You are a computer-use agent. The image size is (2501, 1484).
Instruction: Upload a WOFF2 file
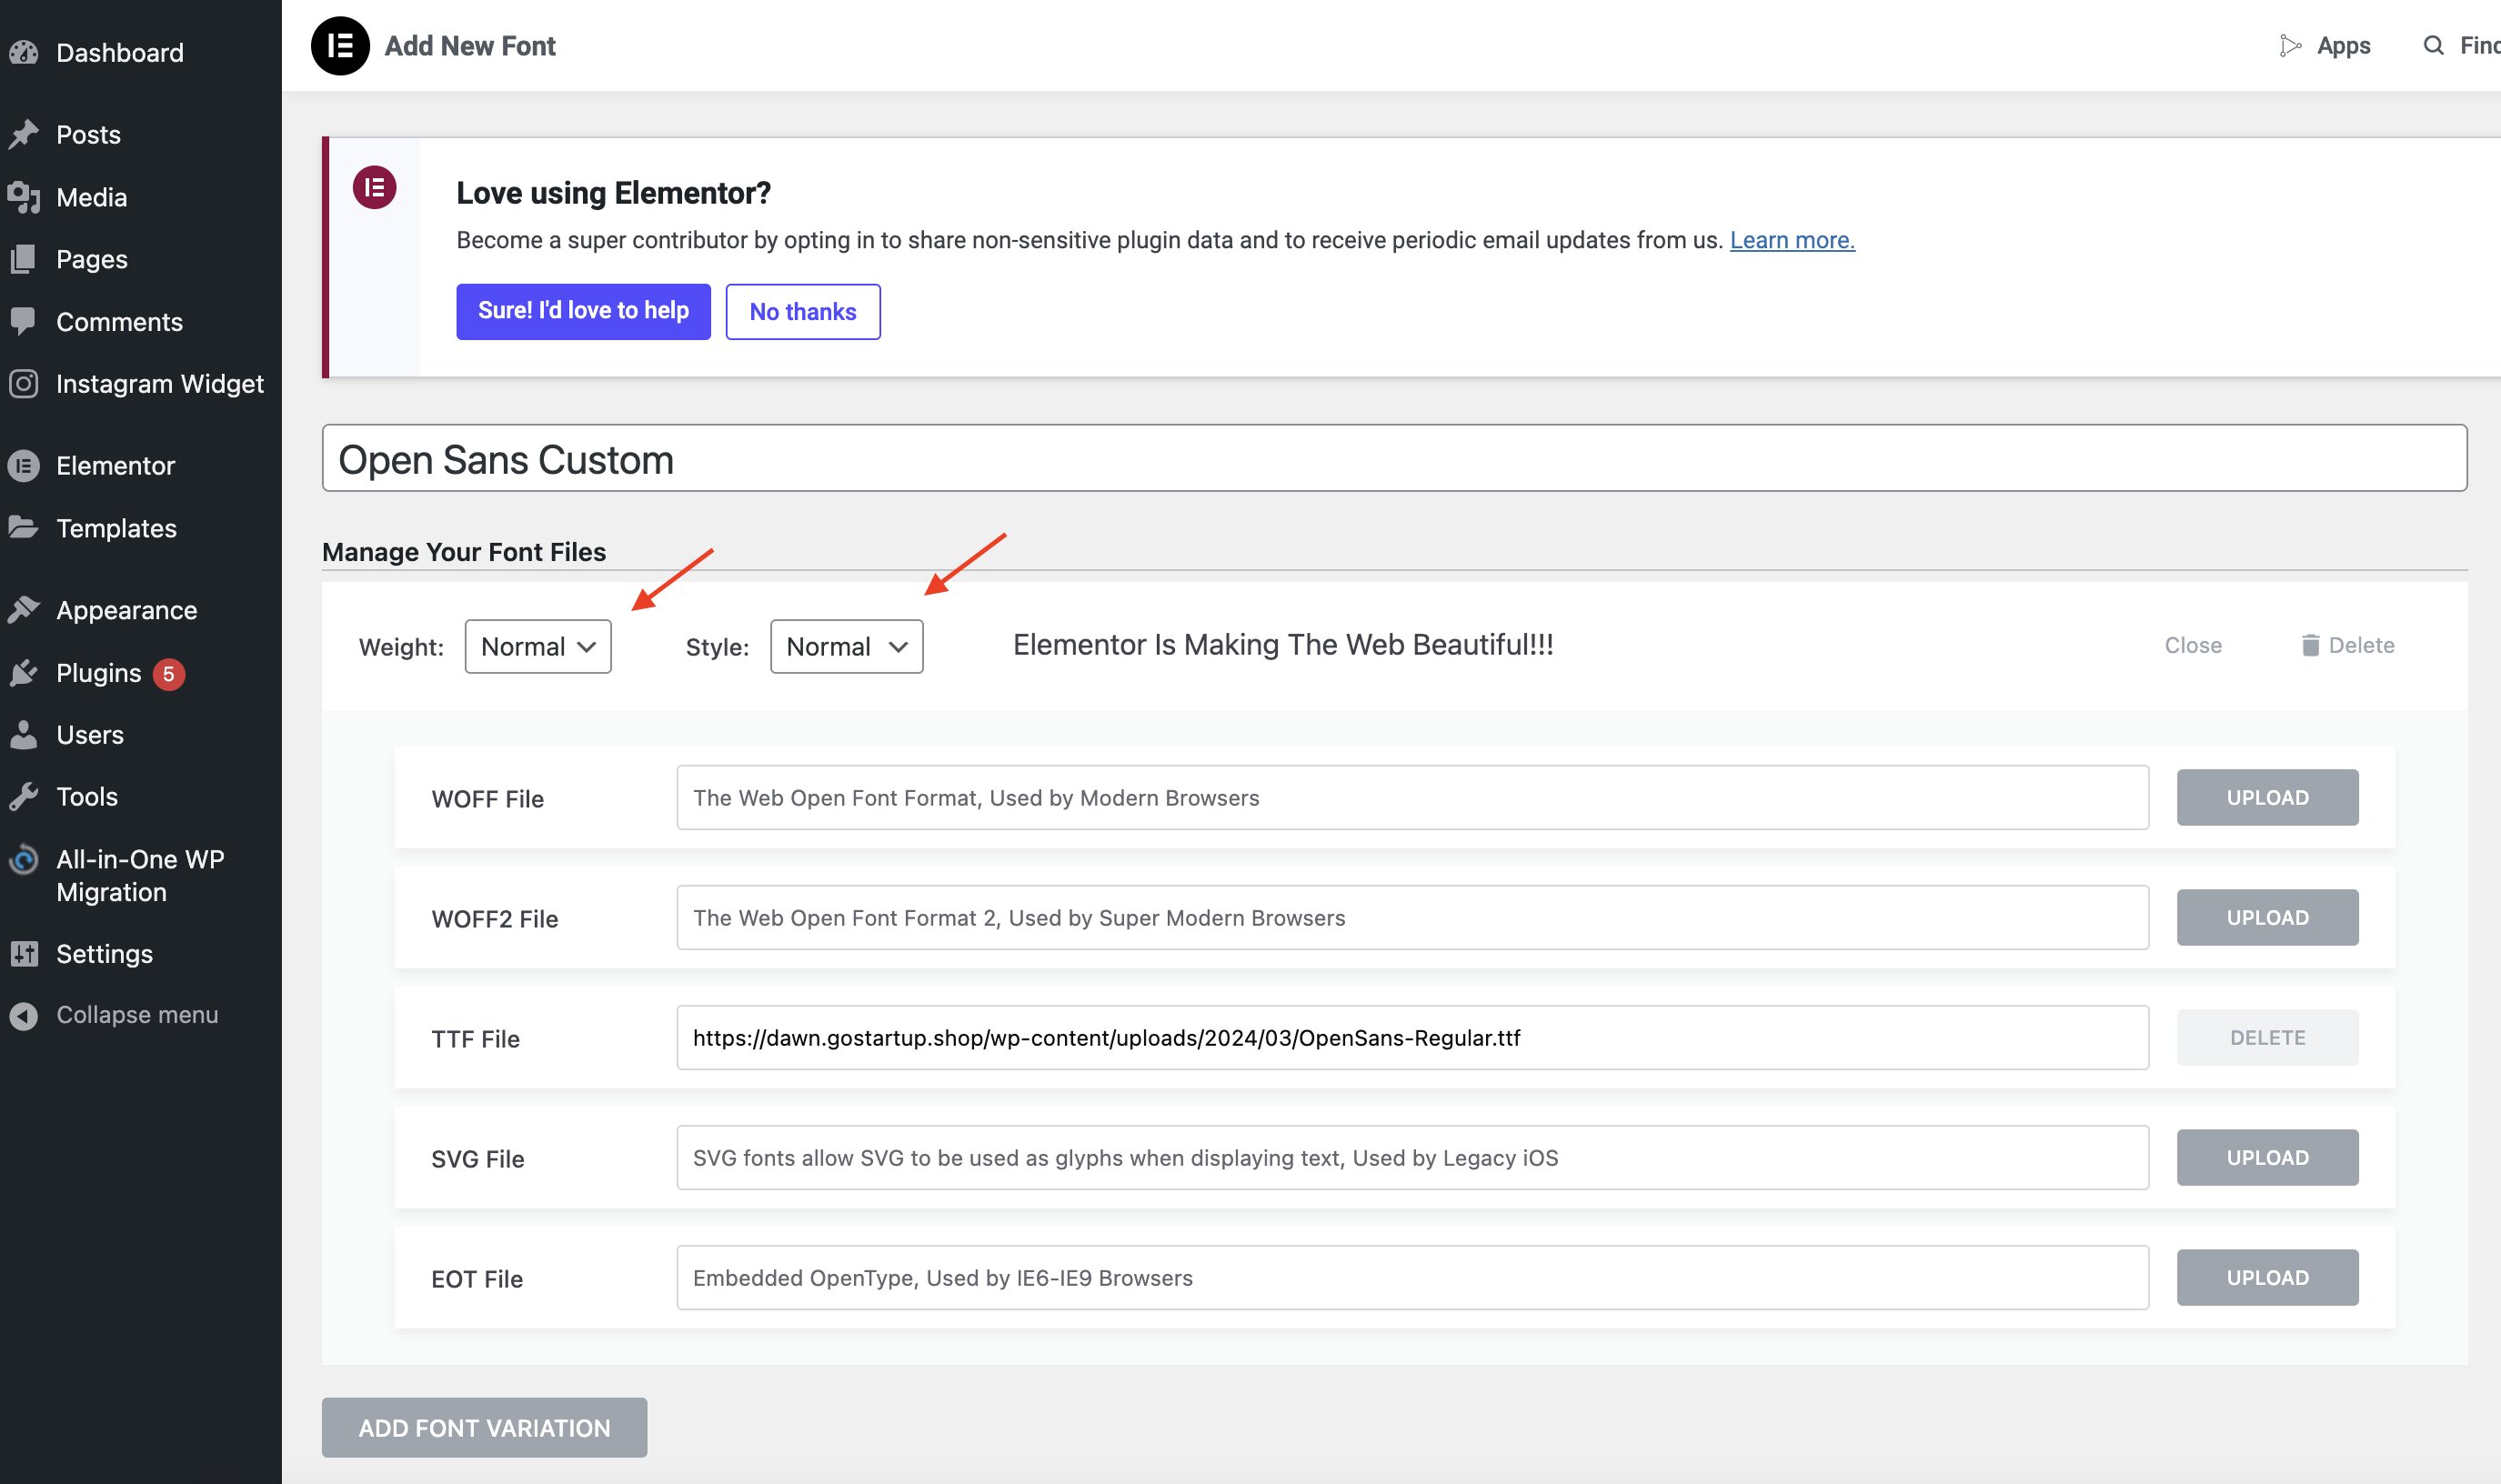[x=2267, y=917]
